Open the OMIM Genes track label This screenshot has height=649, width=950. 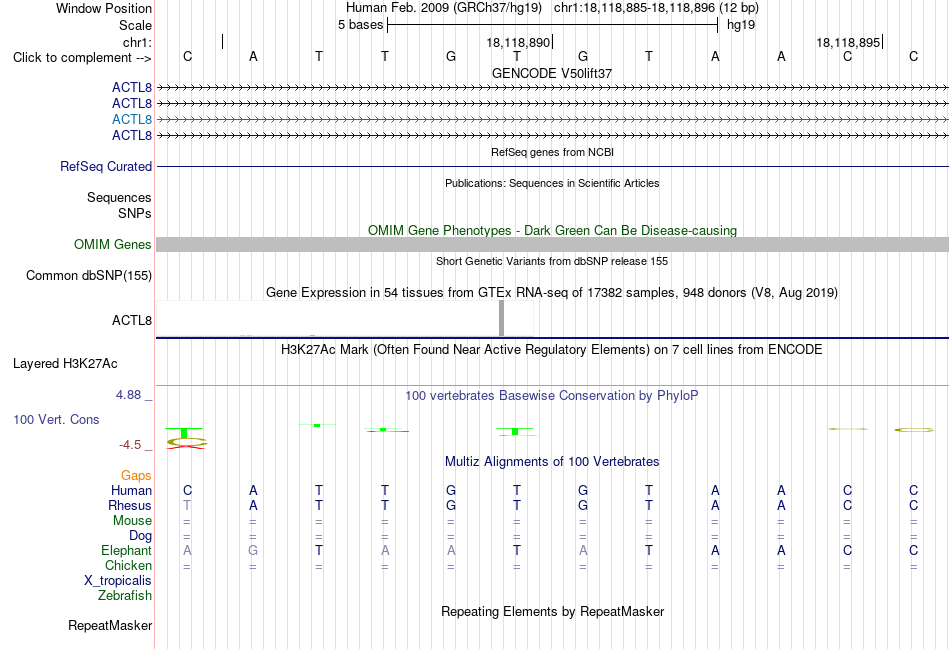(113, 244)
